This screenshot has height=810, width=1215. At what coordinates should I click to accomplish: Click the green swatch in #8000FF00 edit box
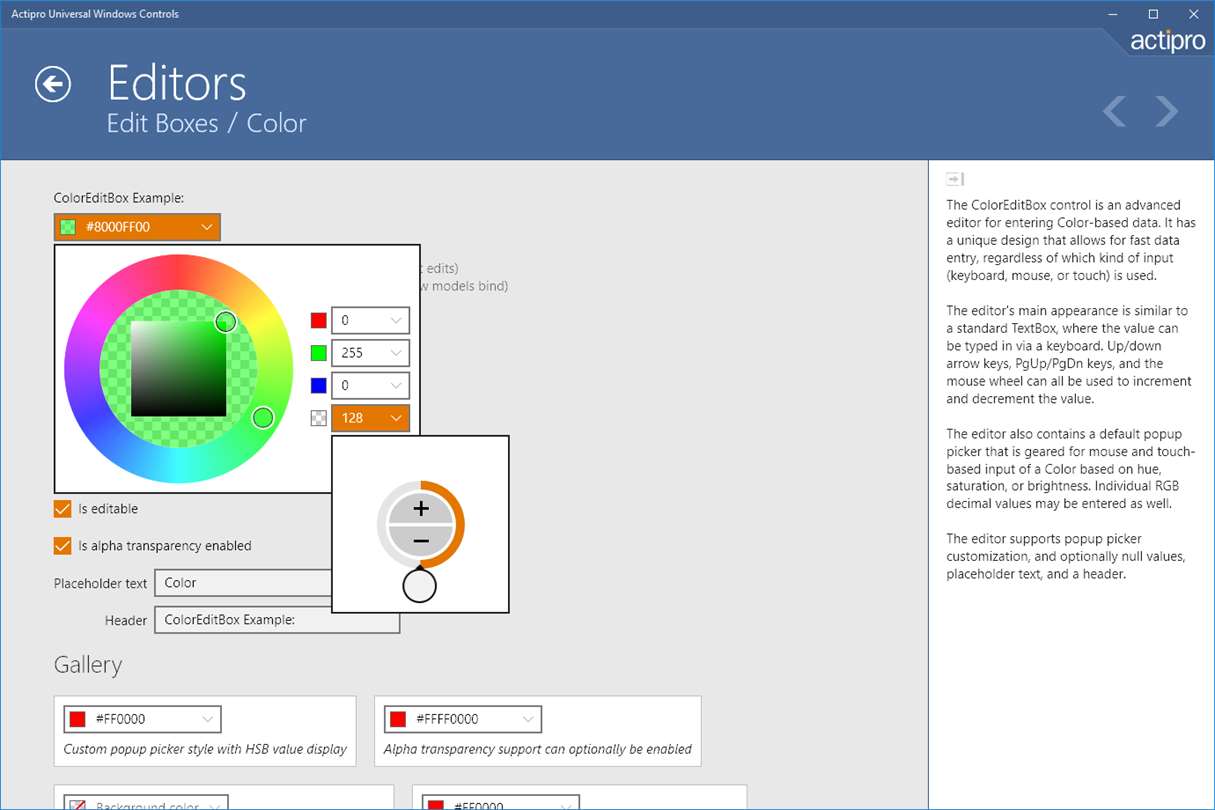tap(68, 227)
